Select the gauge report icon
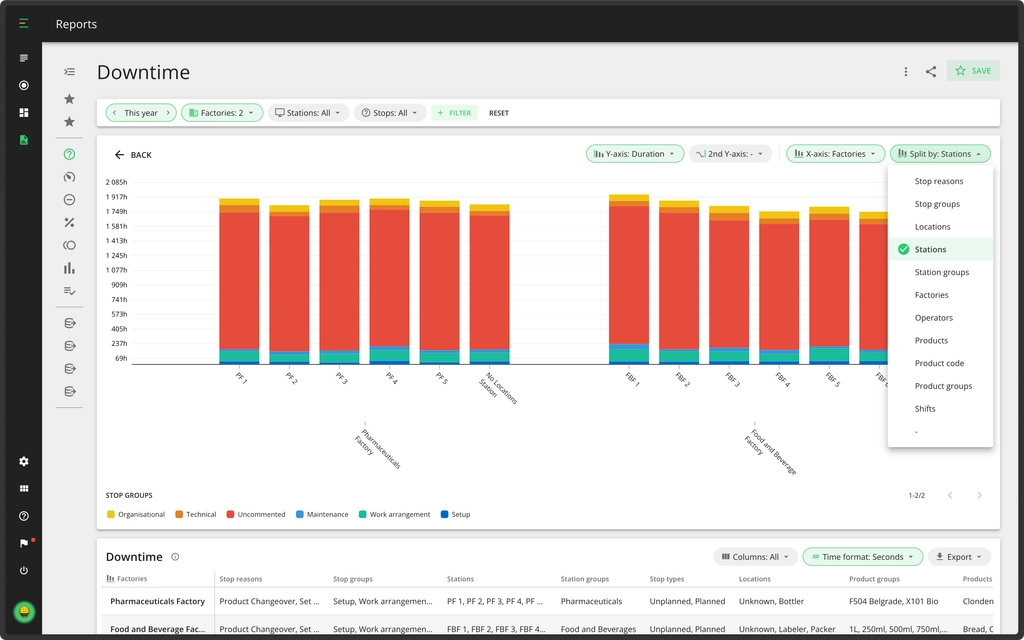 click(69, 177)
